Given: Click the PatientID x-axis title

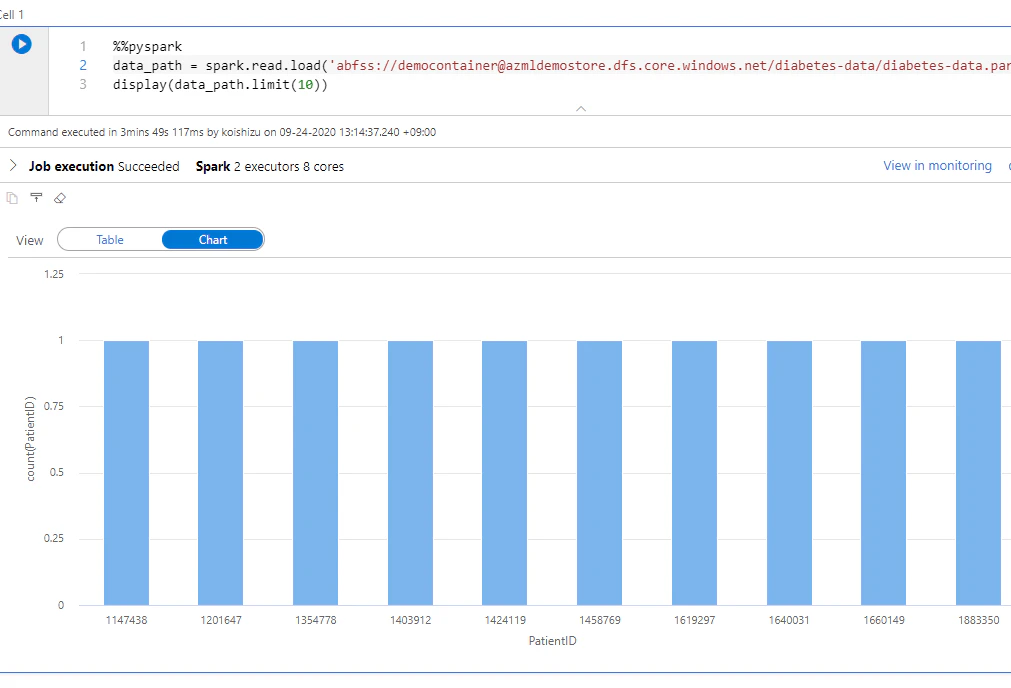Looking at the screenshot, I should [553, 641].
